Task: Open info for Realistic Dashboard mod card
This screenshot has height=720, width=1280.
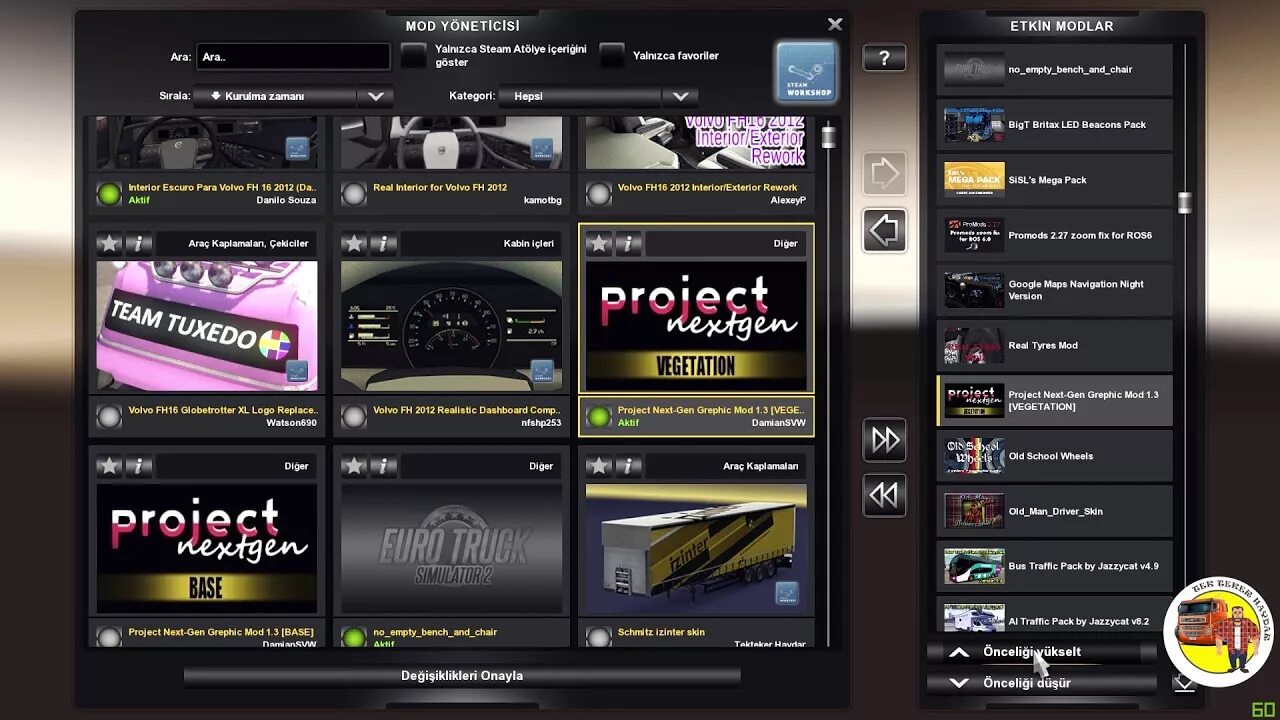Action: click(384, 243)
